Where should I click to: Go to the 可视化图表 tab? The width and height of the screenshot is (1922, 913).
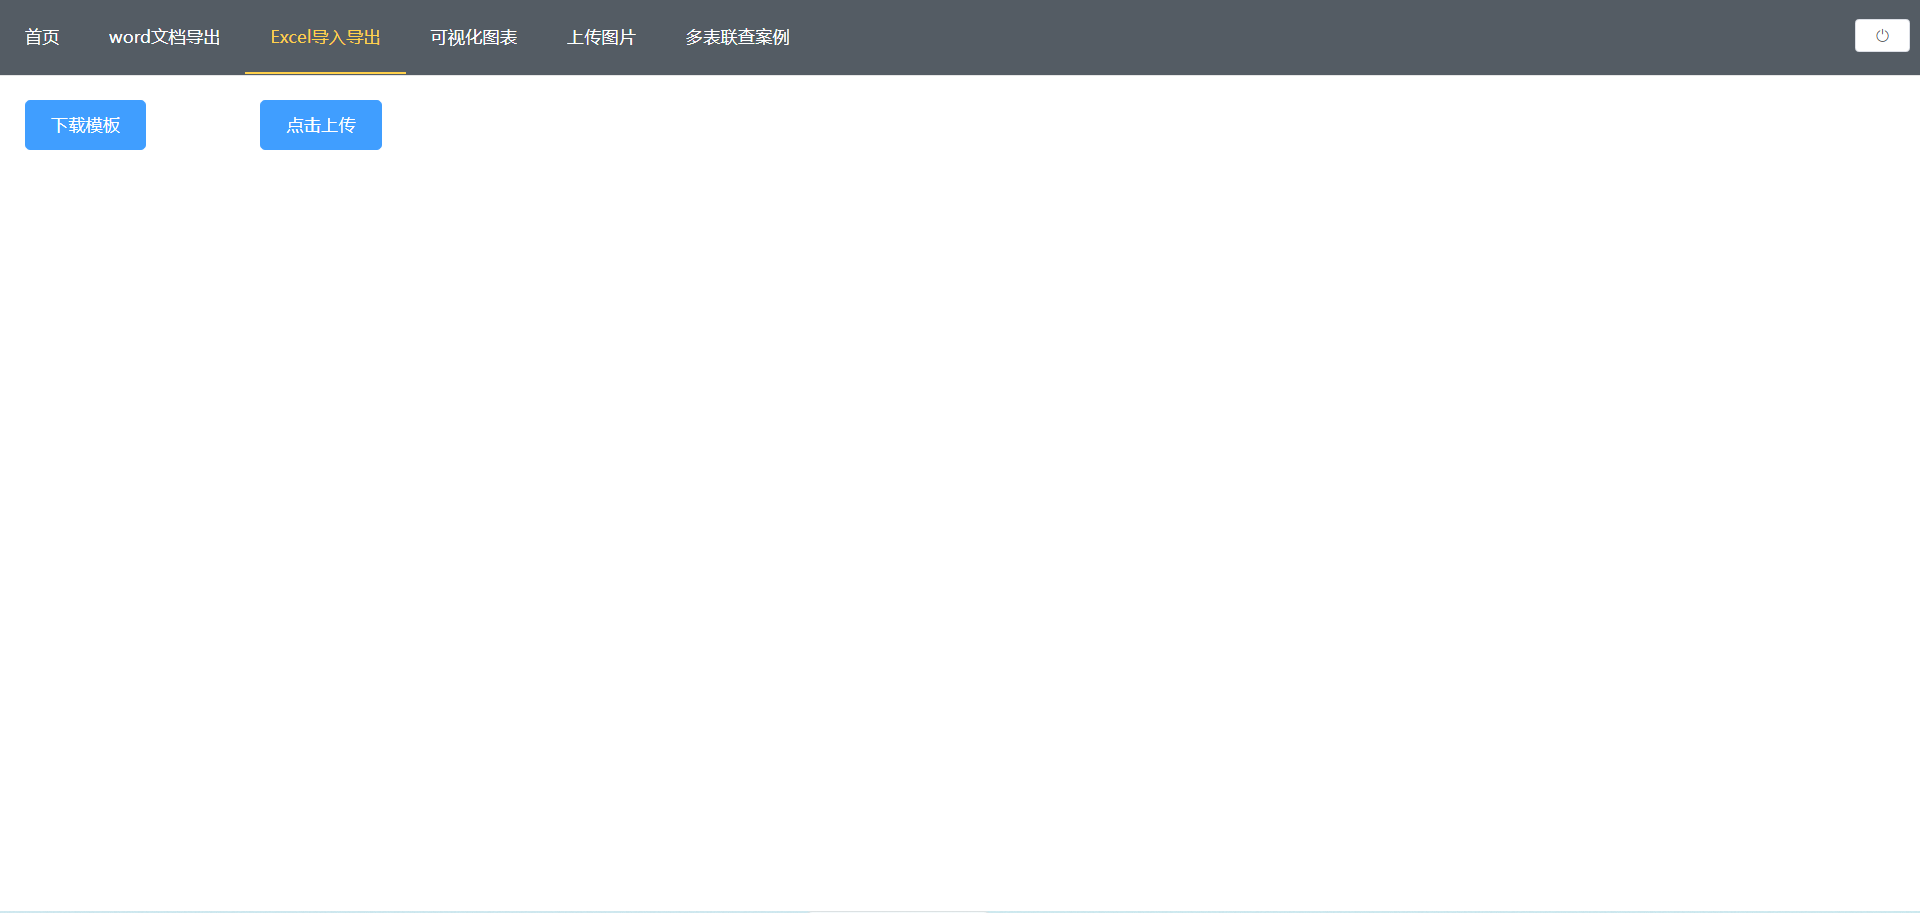pyautogui.click(x=473, y=37)
